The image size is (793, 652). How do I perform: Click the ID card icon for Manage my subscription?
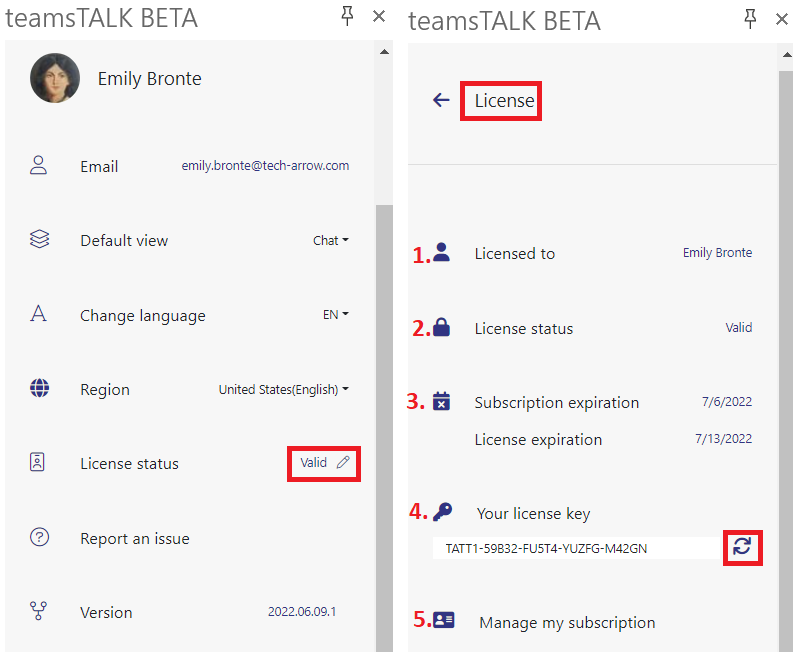[443, 620]
